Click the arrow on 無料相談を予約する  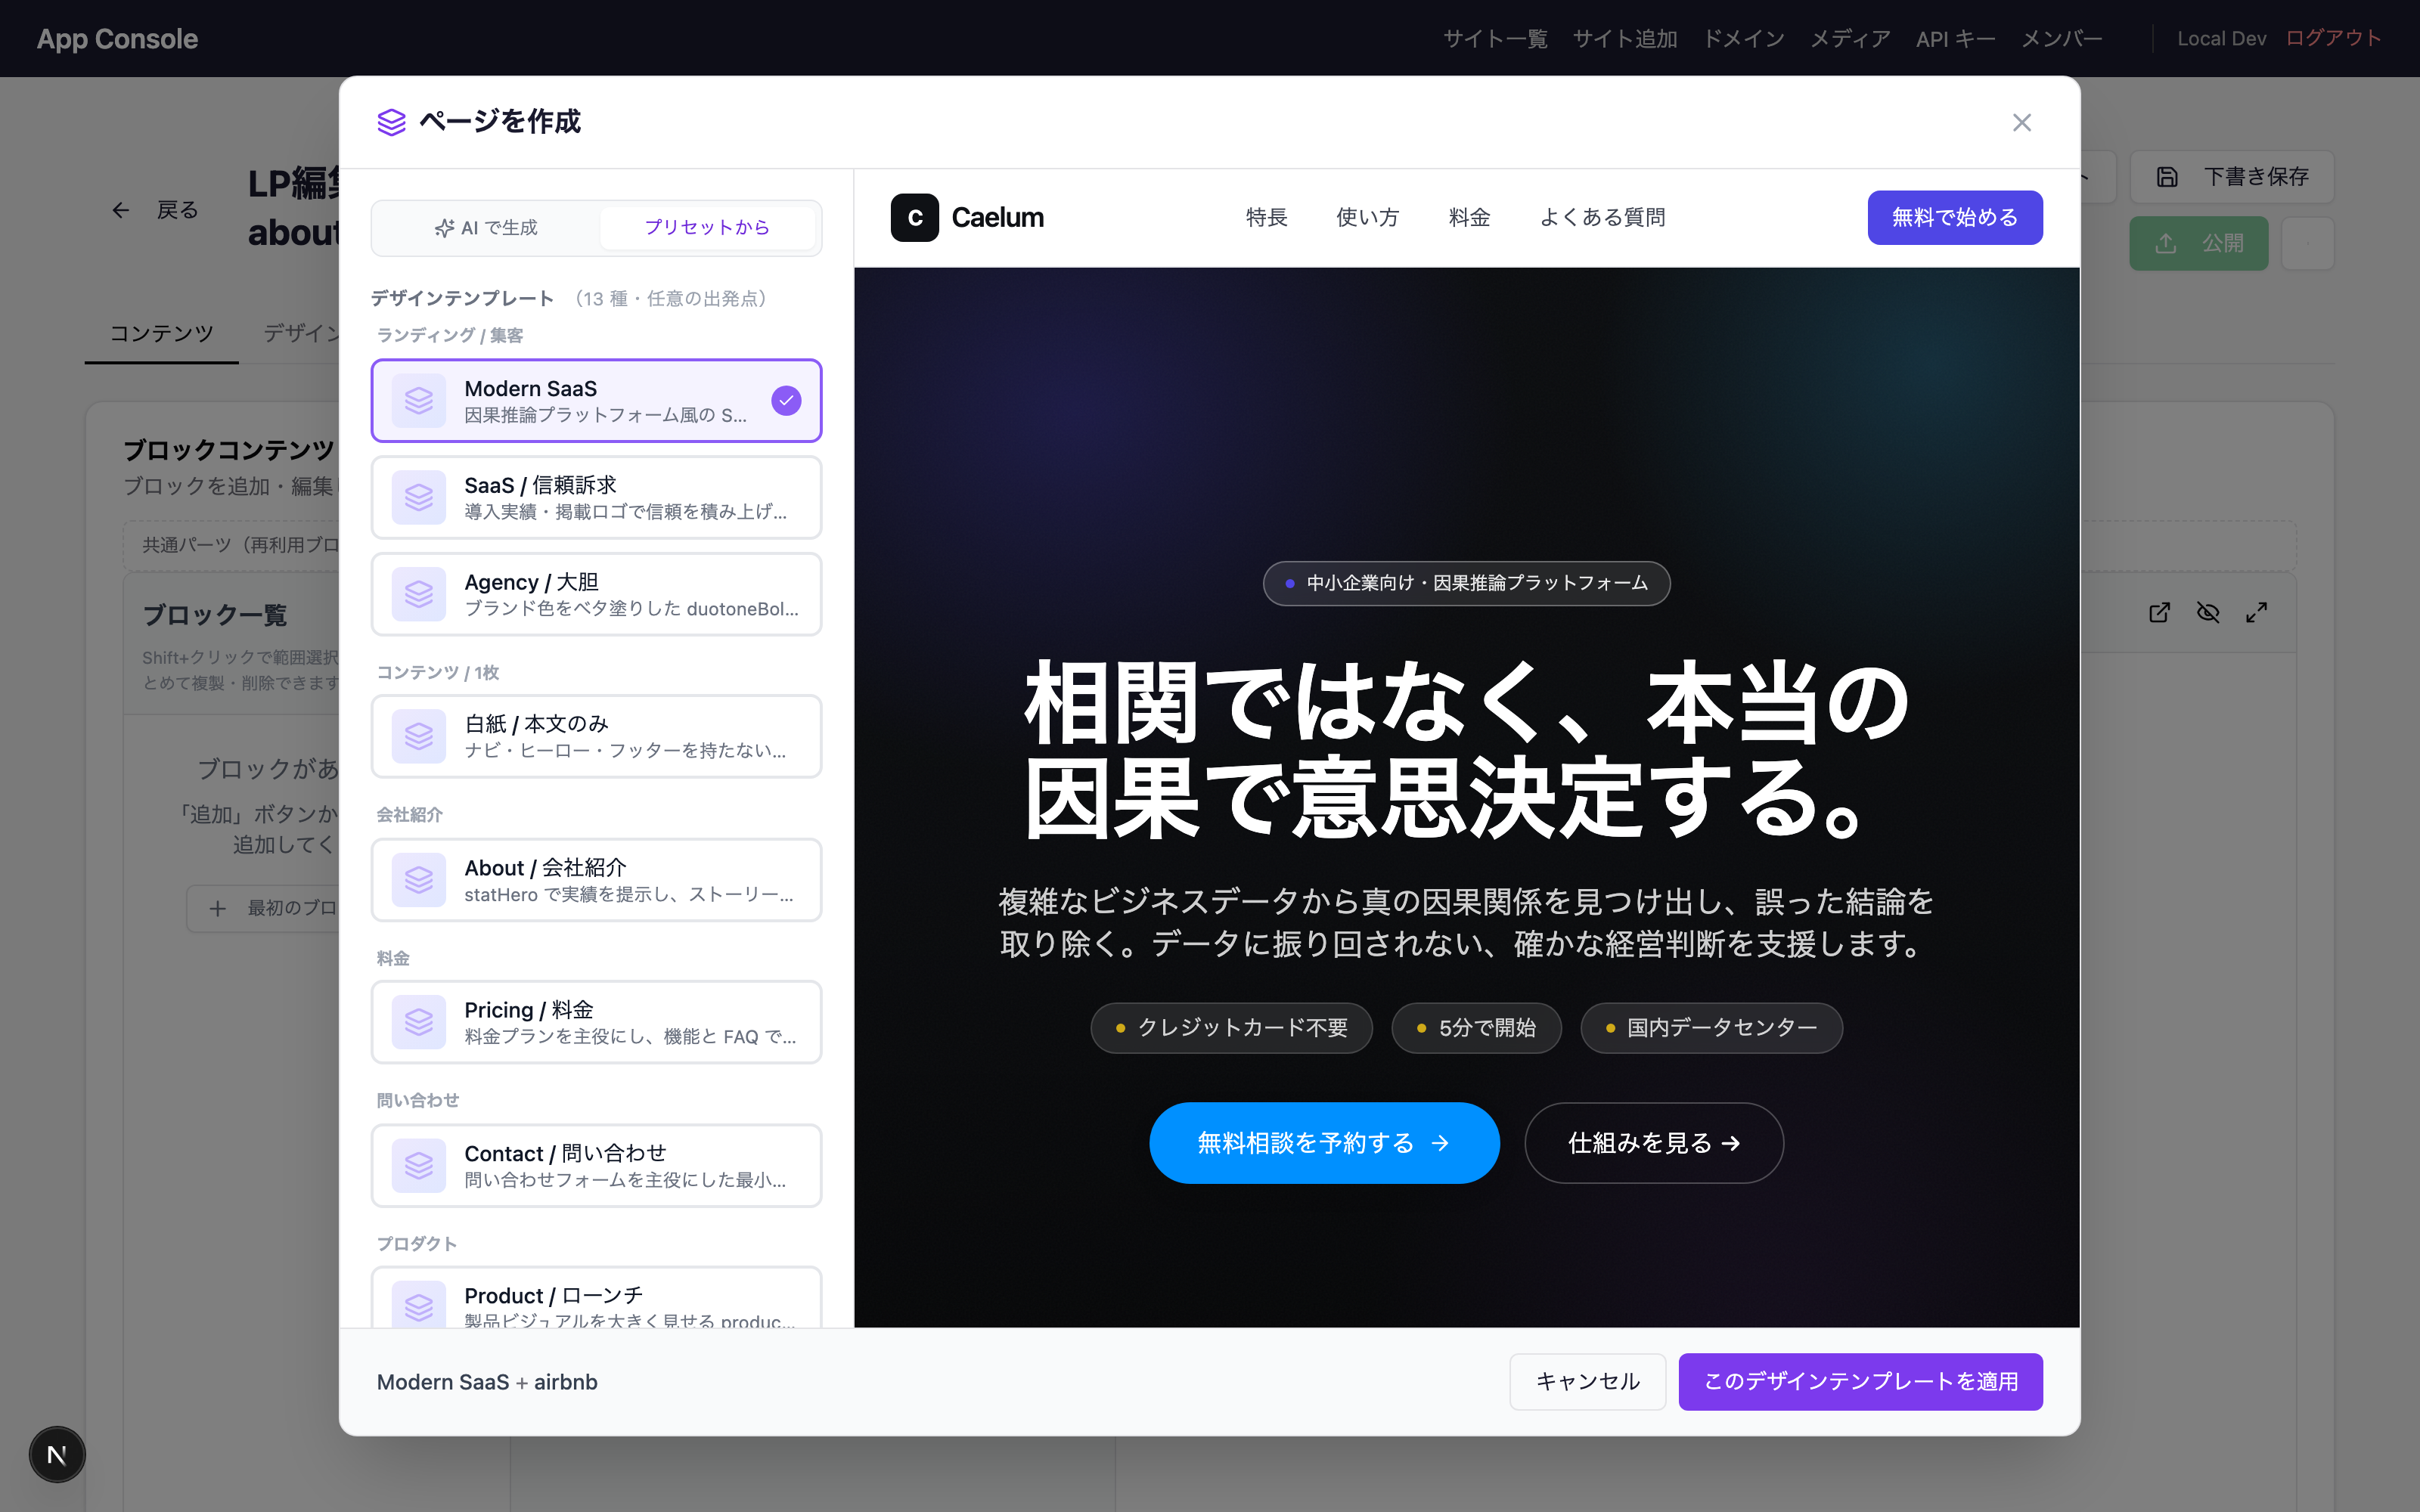pos(1440,1143)
